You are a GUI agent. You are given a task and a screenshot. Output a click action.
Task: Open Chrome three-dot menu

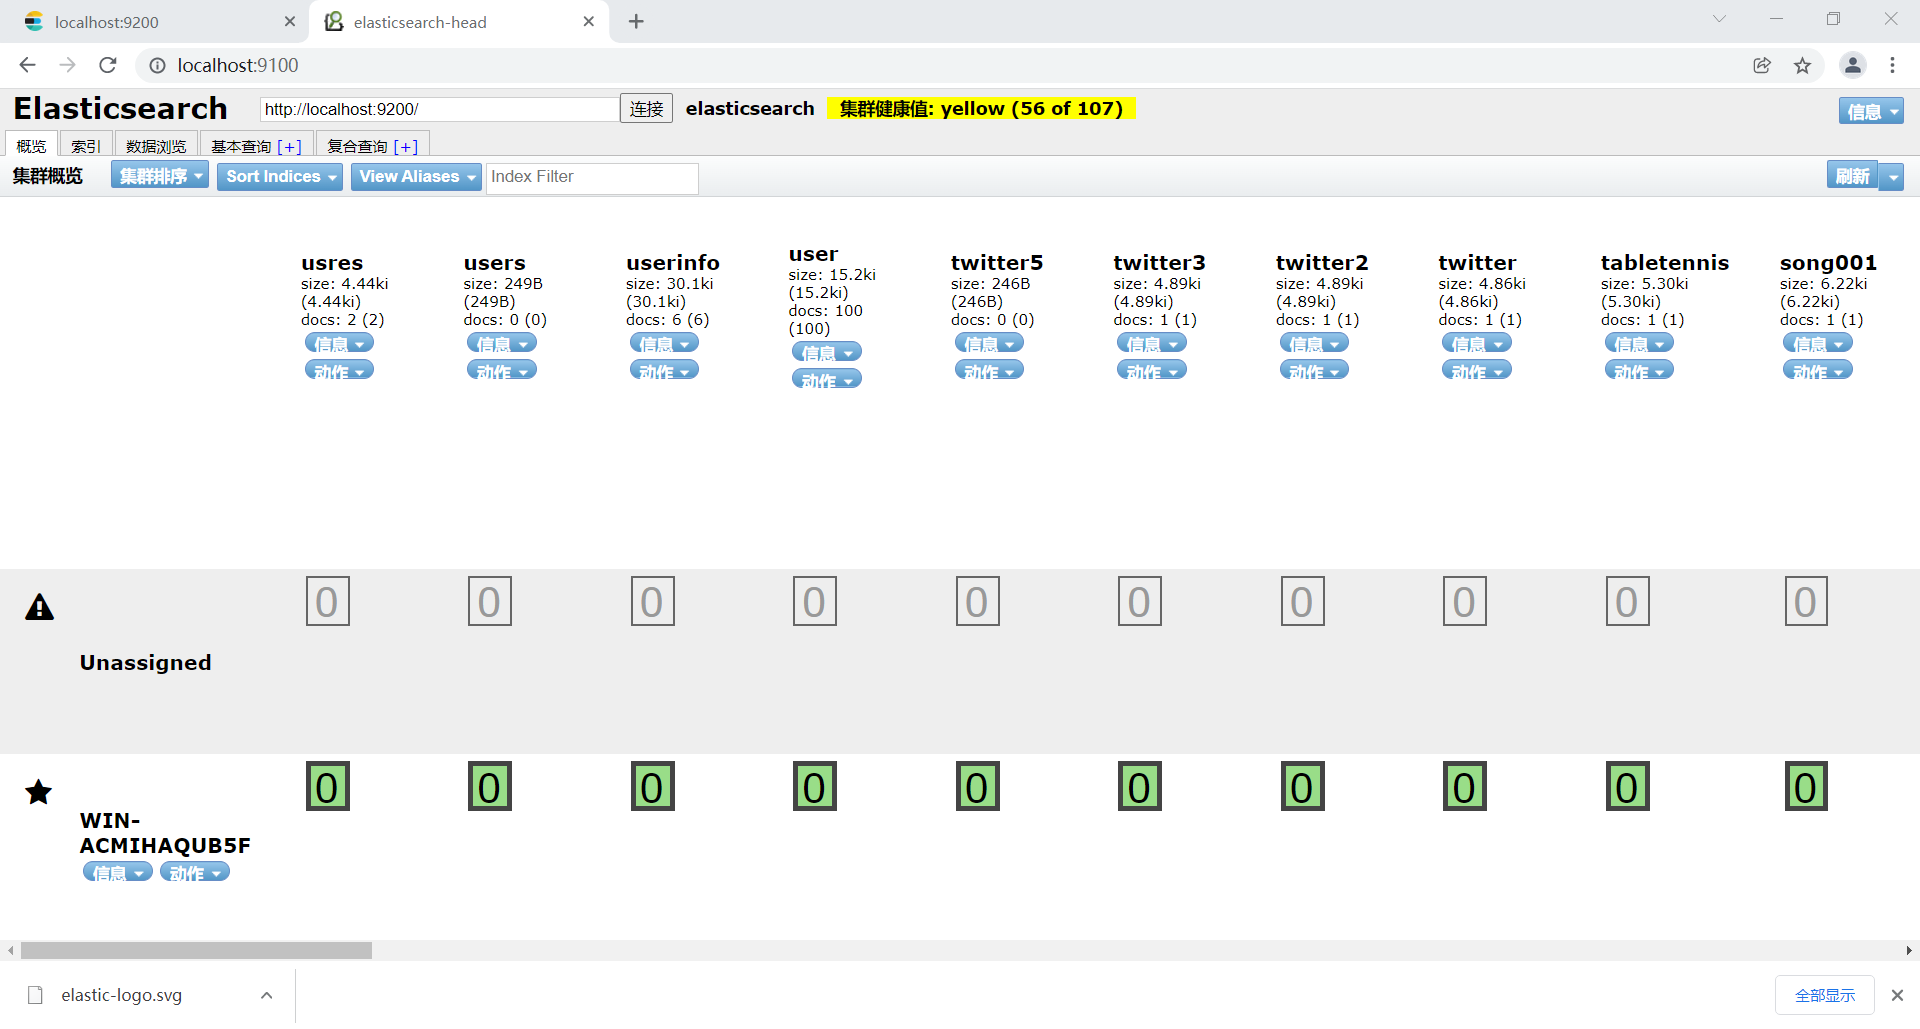[1892, 65]
